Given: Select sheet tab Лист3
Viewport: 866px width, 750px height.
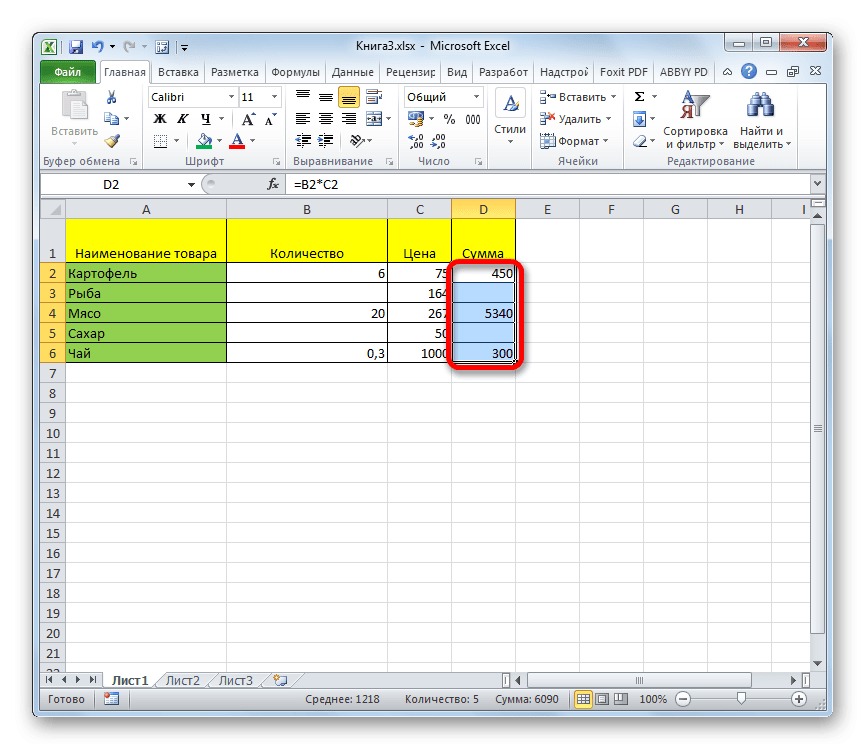Looking at the screenshot, I should (236, 680).
